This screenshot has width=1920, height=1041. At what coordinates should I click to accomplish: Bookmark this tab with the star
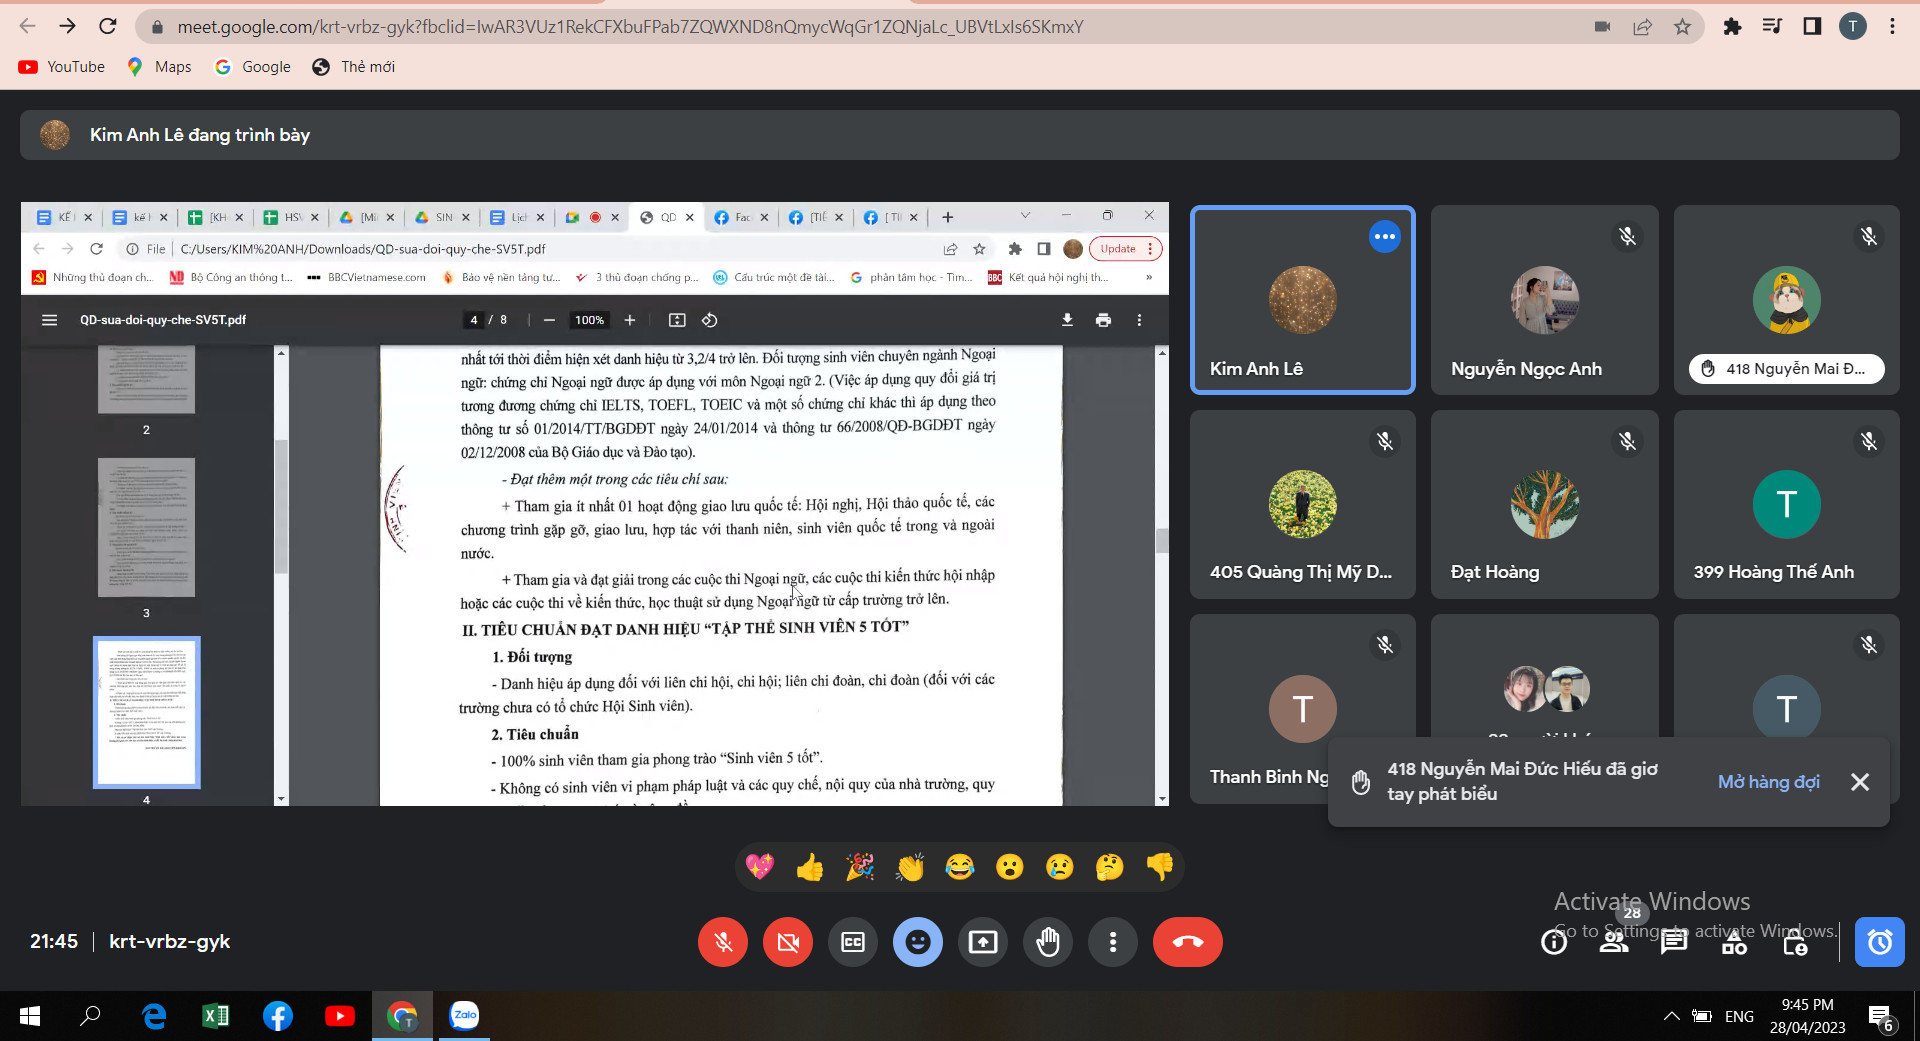point(1682,27)
